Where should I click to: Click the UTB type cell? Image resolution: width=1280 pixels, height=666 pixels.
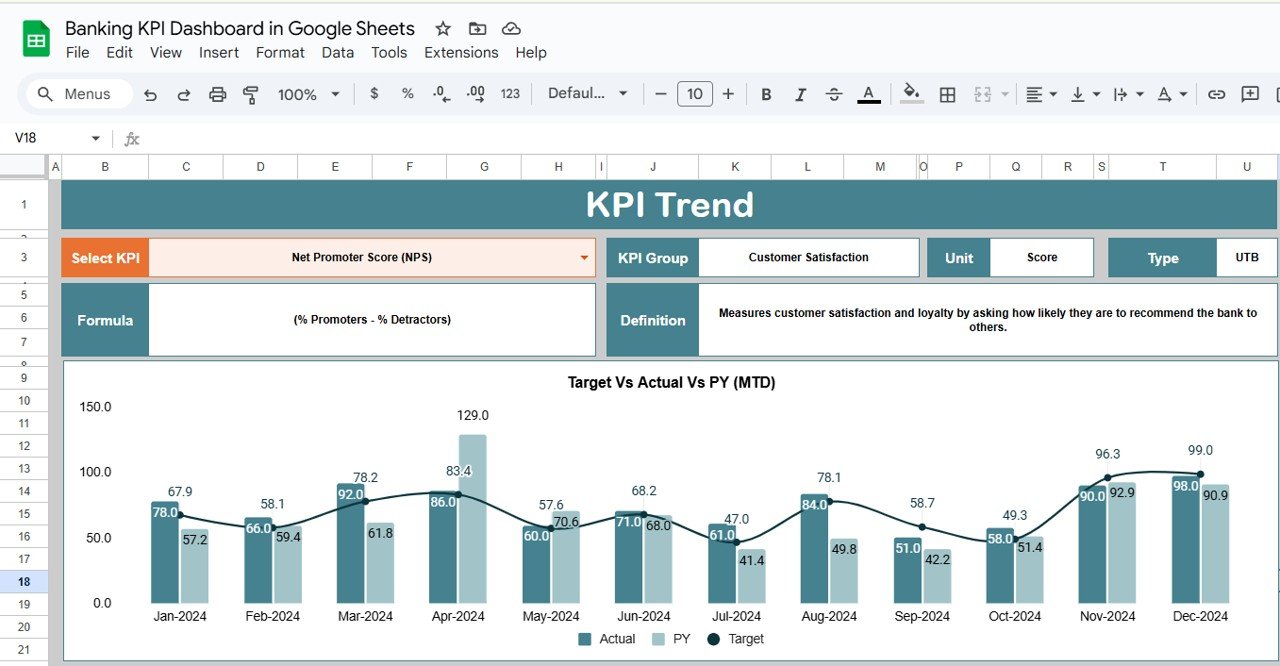point(1247,258)
